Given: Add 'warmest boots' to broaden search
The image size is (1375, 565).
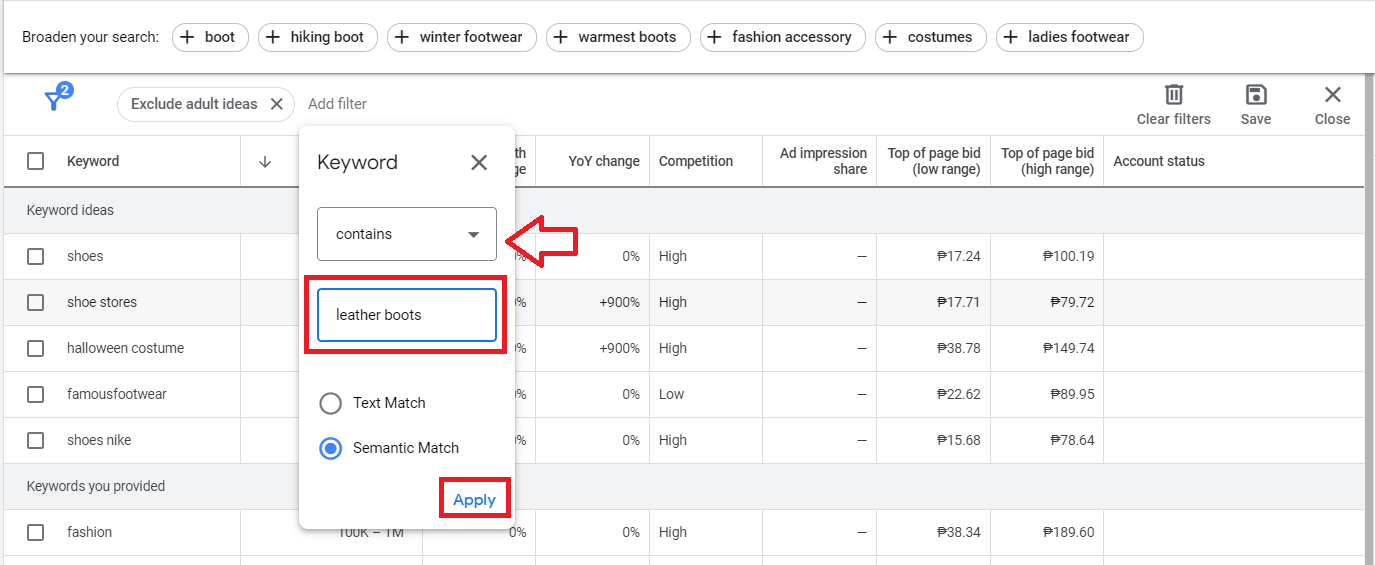Looking at the screenshot, I should (x=618, y=37).
